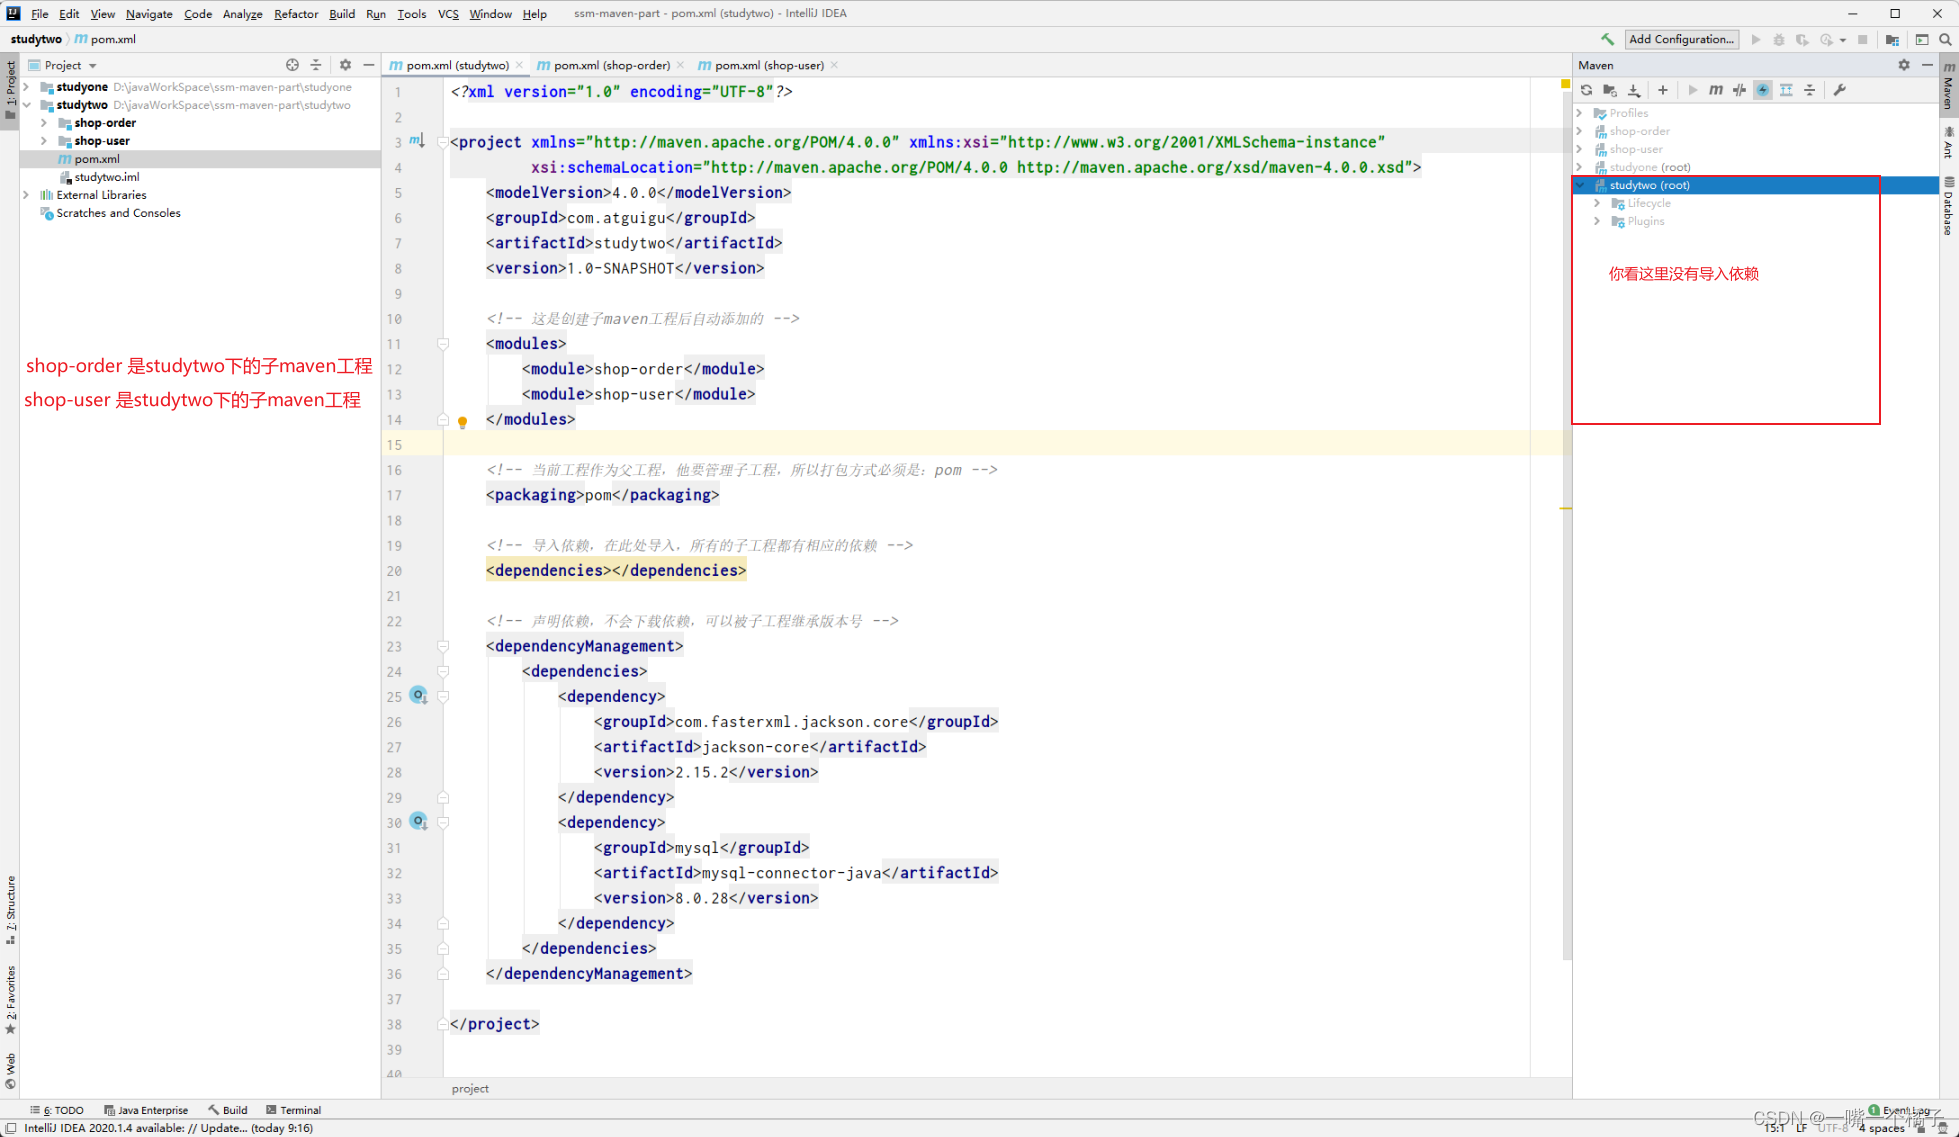Toggle Structure side tool window
This screenshot has width=1959, height=1137.
coord(10,909)
